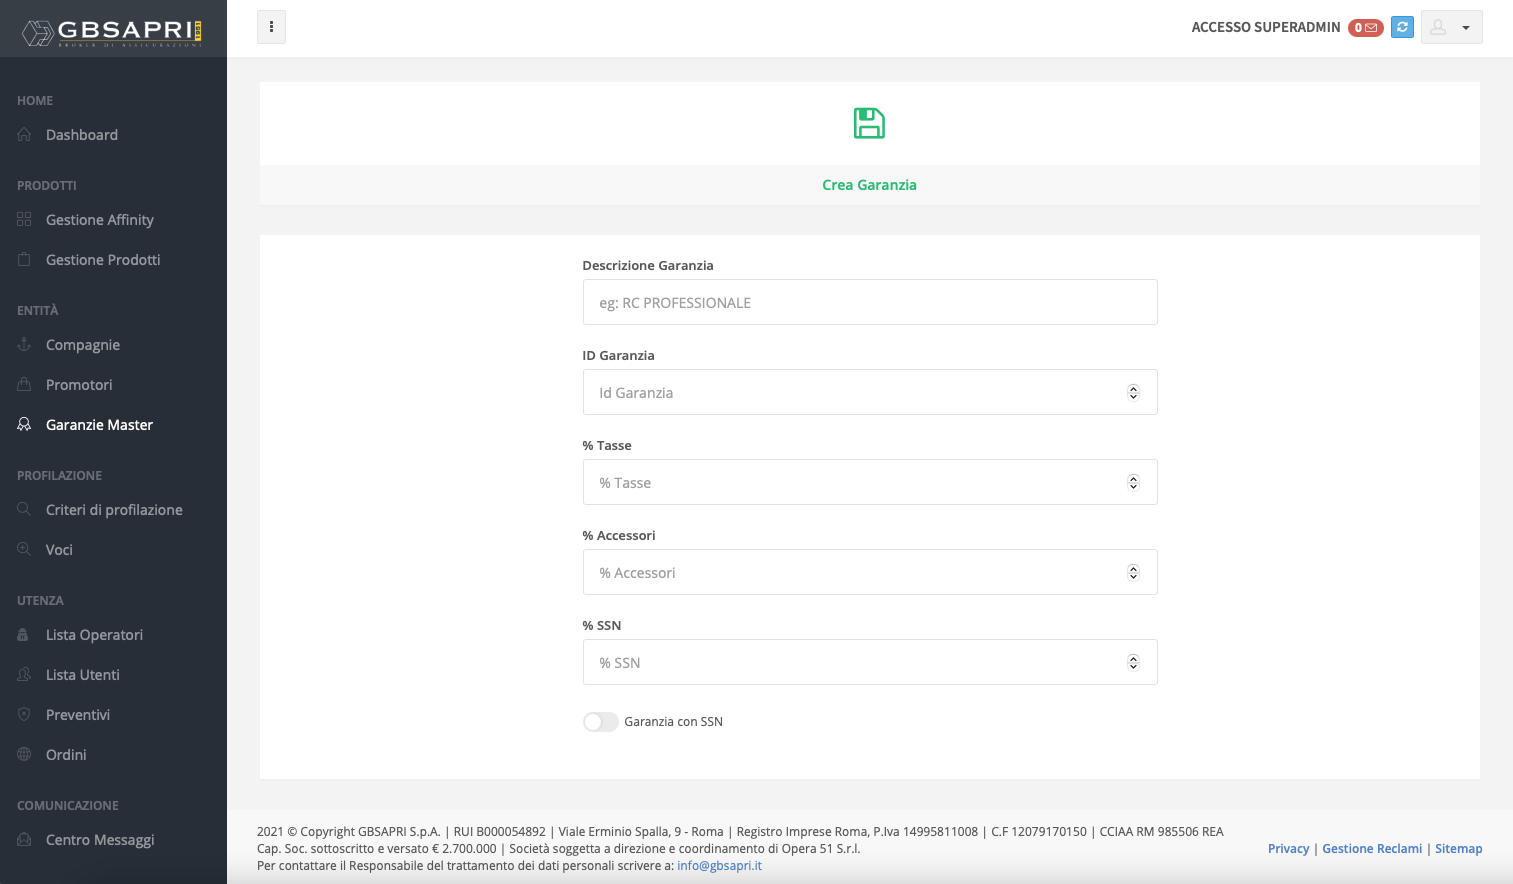Open the Promotori entity page

pos(78,384)
